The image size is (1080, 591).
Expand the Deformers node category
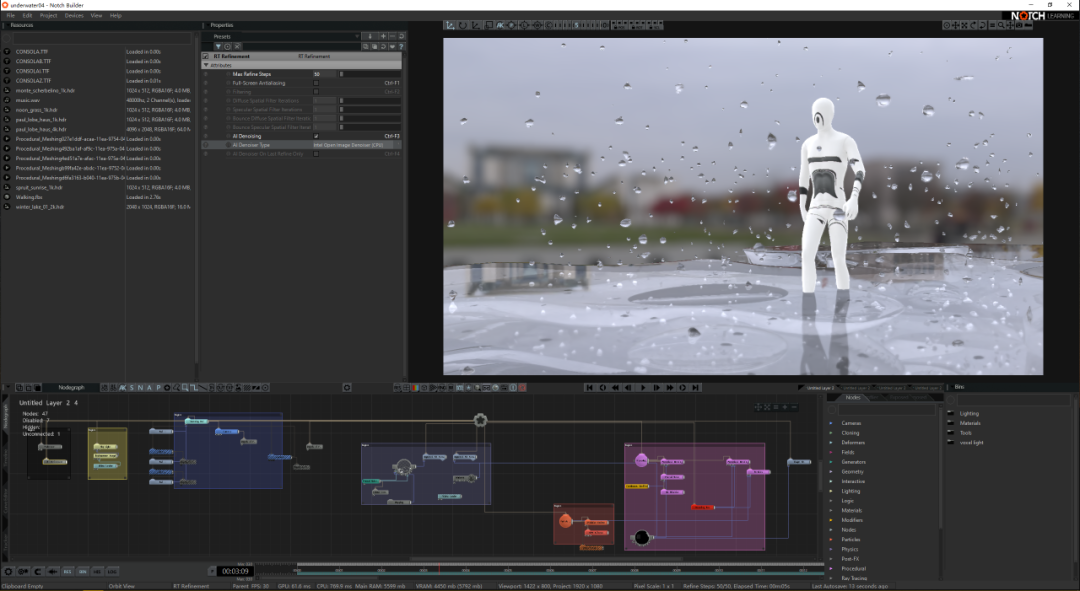pyautogui.click(x=831, y=442)
